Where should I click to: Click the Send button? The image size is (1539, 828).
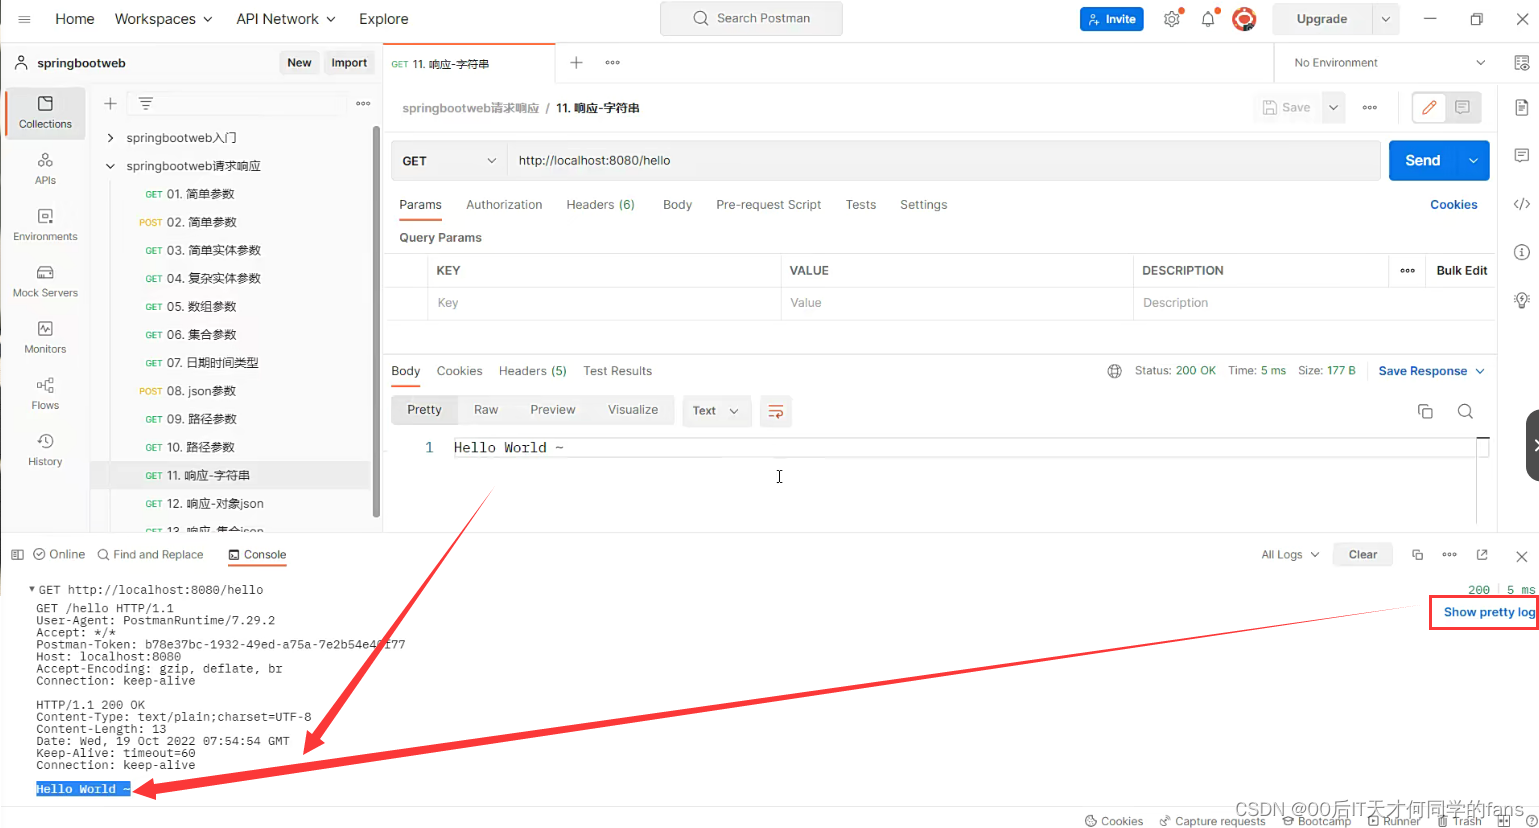click(1422, 160)
